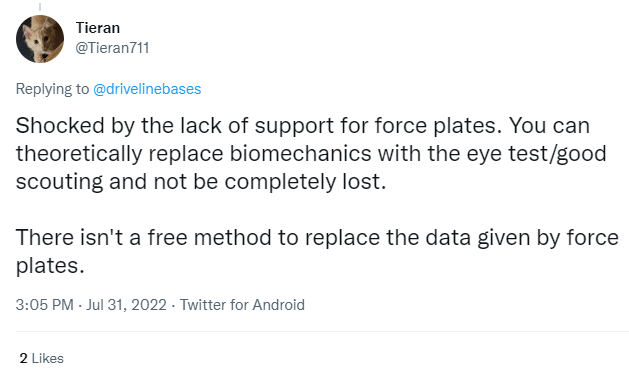Click the final word 'plates.' in tweet
The image size is (629, 381).
coord(50,265)
